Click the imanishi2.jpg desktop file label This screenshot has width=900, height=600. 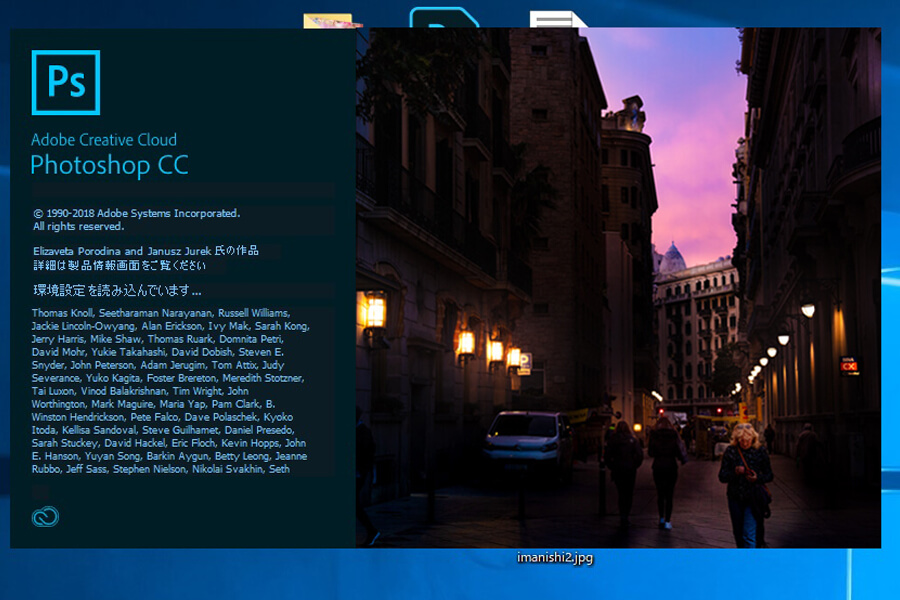tap(555, 558)
